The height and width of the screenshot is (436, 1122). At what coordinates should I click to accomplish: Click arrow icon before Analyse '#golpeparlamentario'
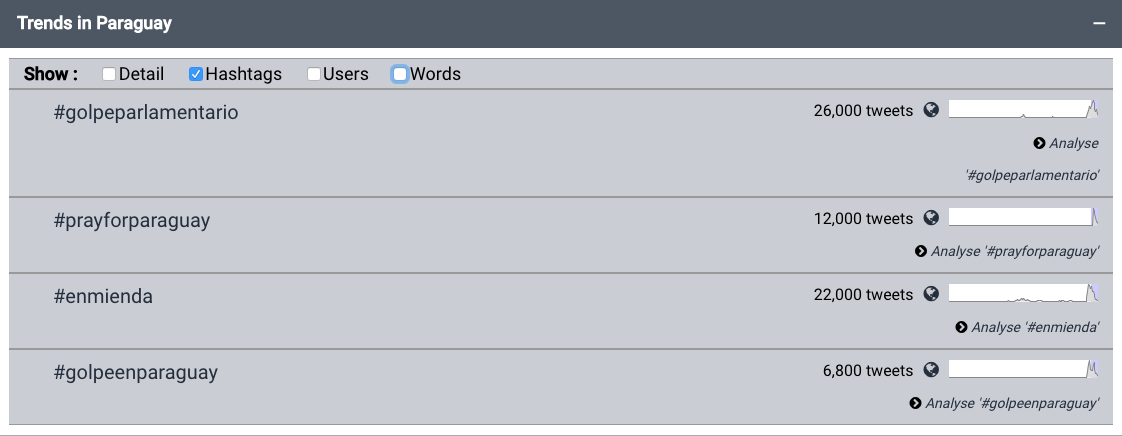pyautogui.click(x=1040, y=143)
